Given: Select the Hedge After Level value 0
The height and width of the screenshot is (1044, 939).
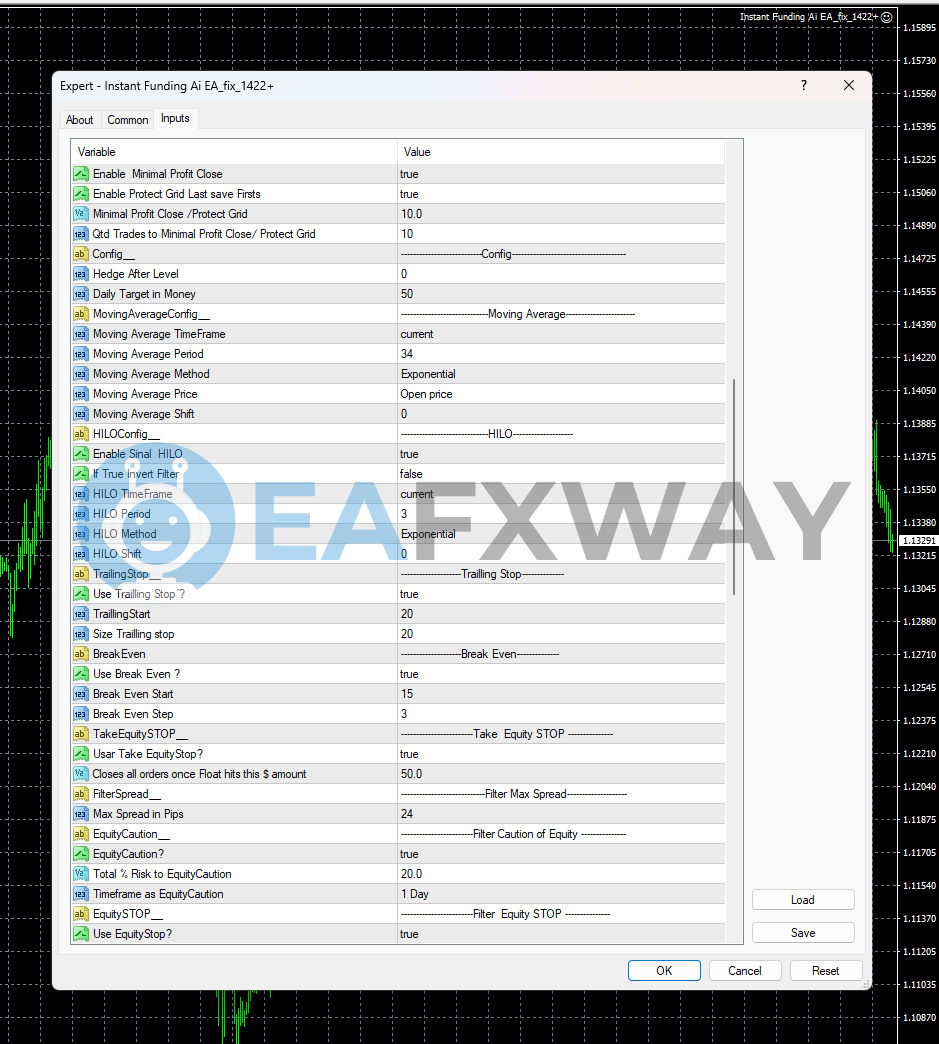Looking at the screenshot, I should 561,274.
